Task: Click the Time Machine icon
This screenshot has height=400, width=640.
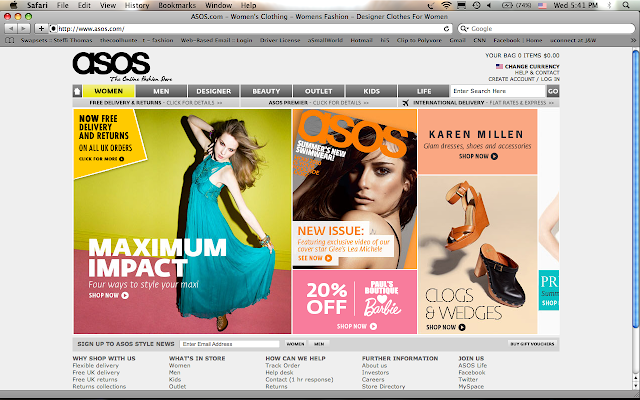Action: click(x=476, y=5)
